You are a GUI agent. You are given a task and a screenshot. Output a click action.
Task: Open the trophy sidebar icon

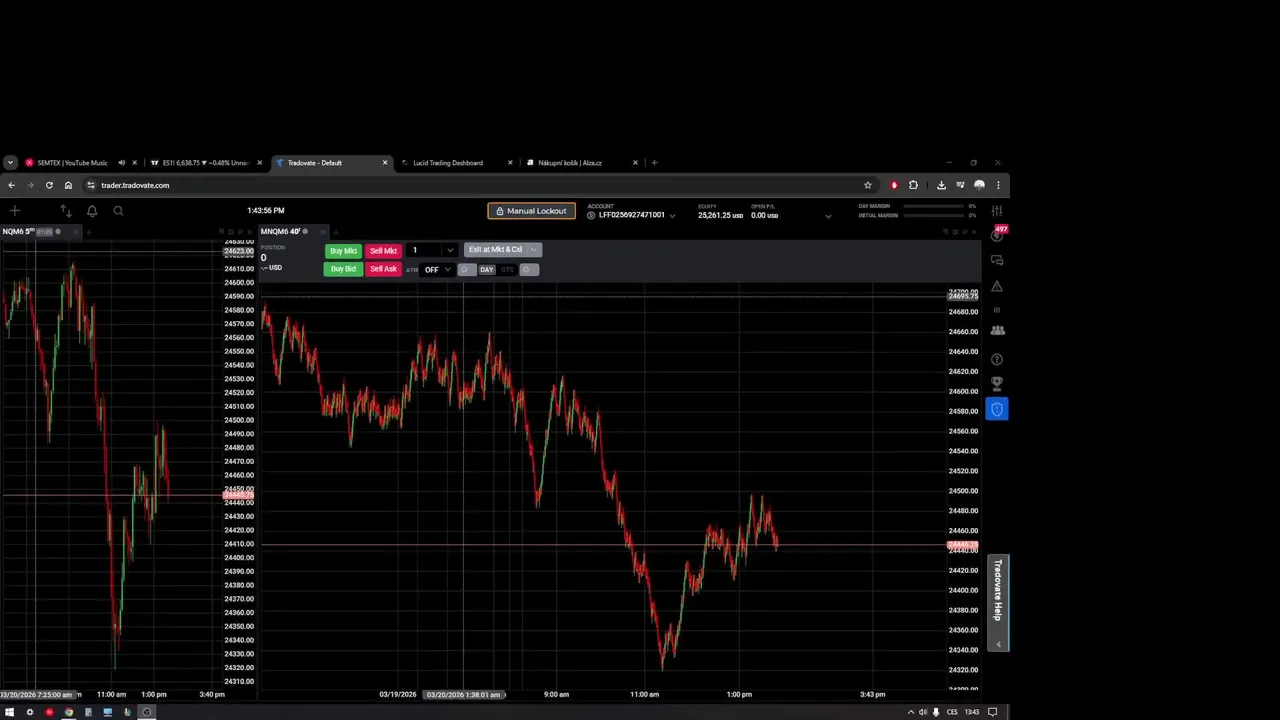point(997,383)
